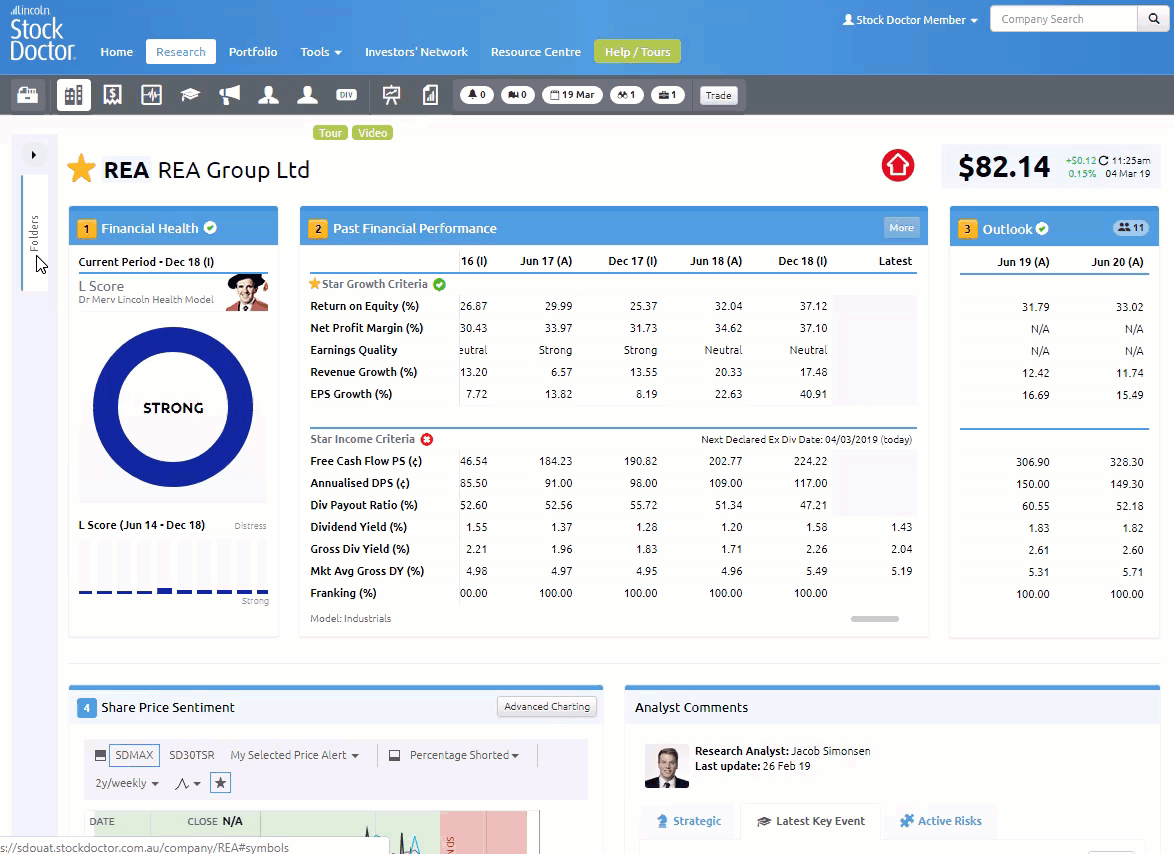Click the Outlook analysts count badge 11
This screenshot has width=1174, height=854.
pyautogui.click(x=1131, y=228)
